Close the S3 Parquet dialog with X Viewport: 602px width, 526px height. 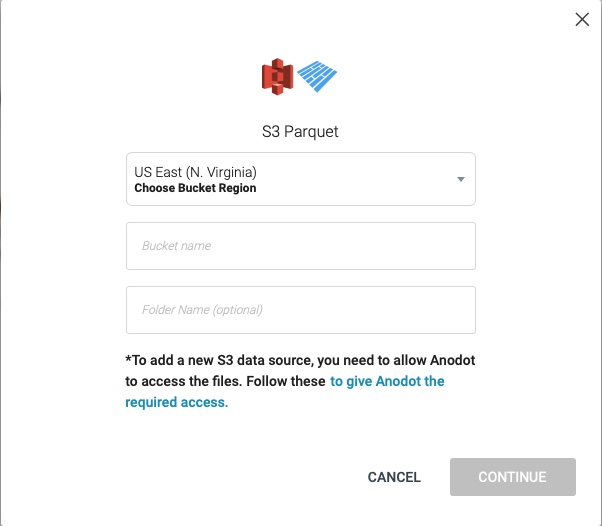[x=582, y=19]
